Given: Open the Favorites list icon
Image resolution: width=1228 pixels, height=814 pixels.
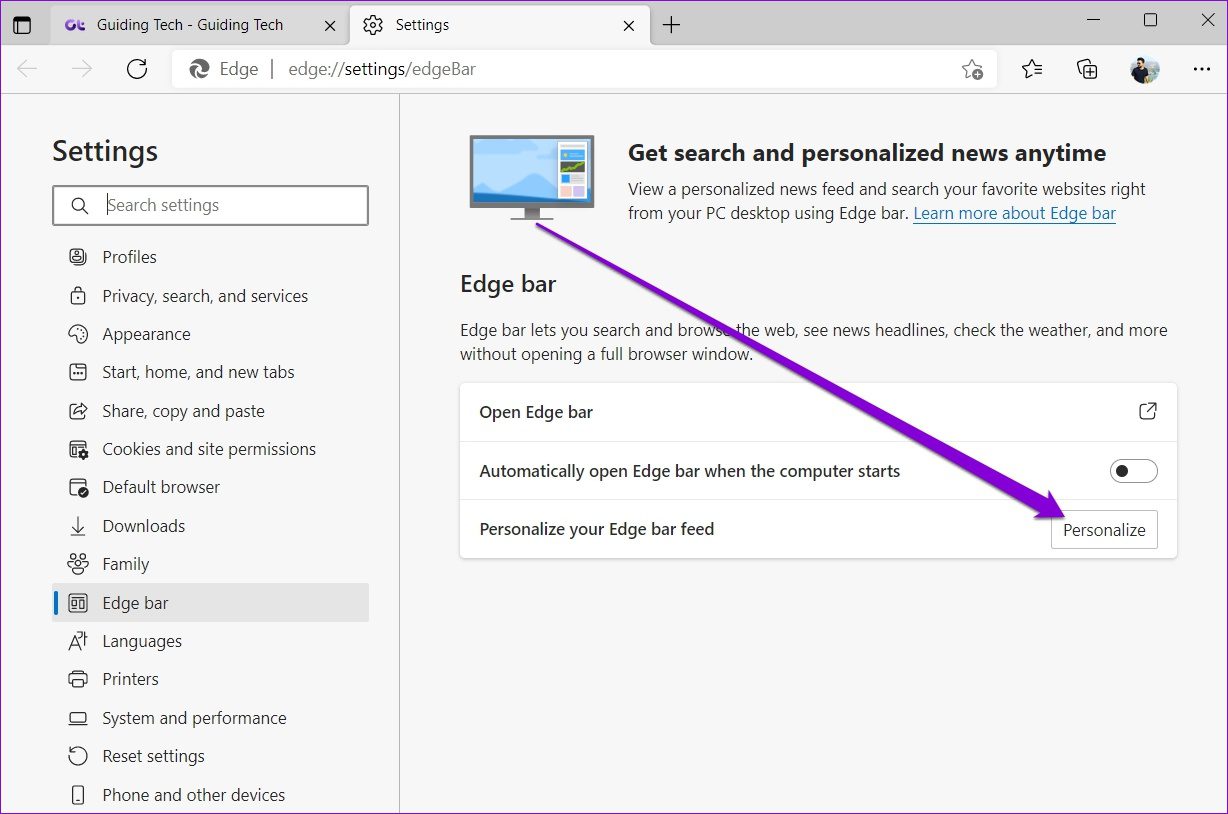Looking at the screenshot, I should point(1032,69).
